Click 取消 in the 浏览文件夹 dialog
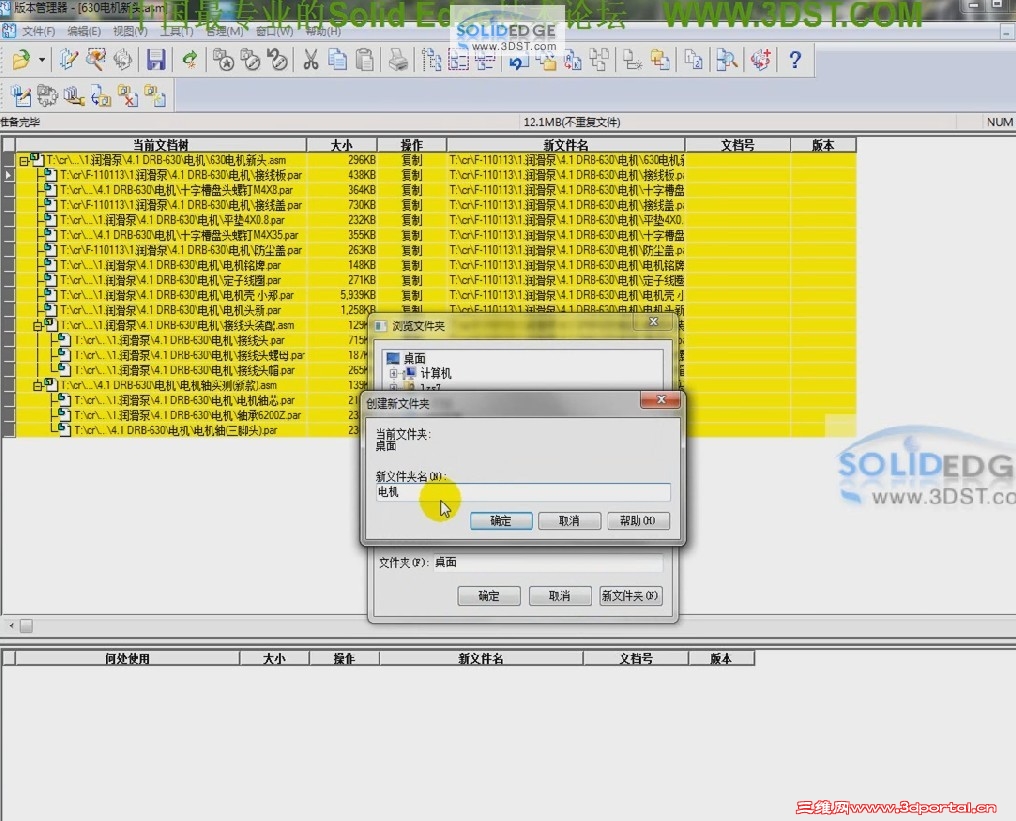 559,596
